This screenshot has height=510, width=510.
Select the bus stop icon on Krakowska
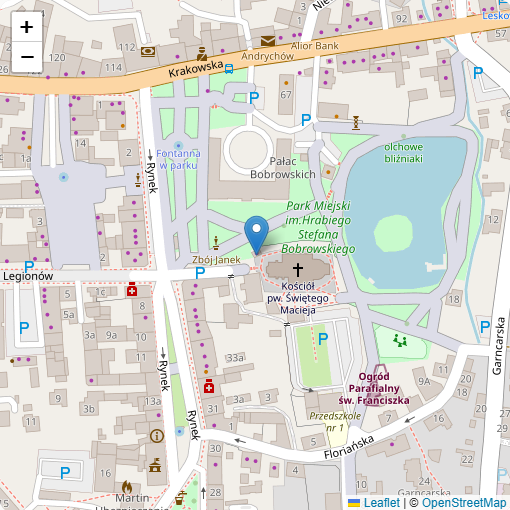[229, 69]
